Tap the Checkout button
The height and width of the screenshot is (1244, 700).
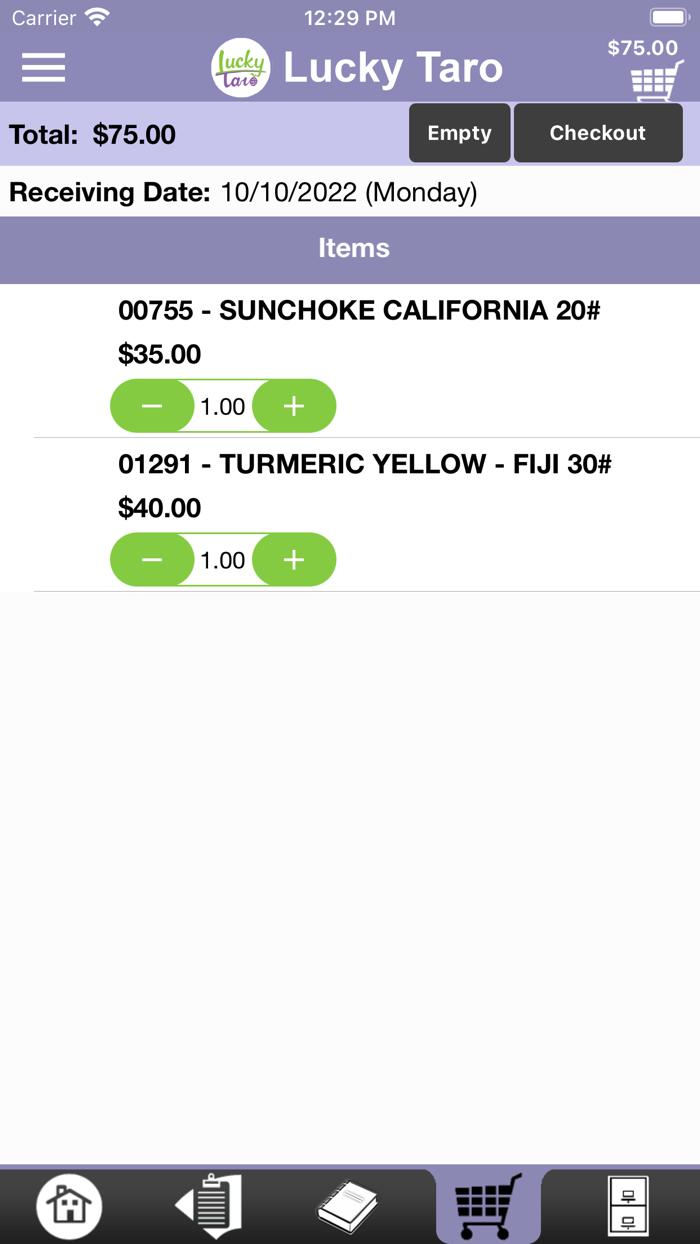(x=598, y=132)
